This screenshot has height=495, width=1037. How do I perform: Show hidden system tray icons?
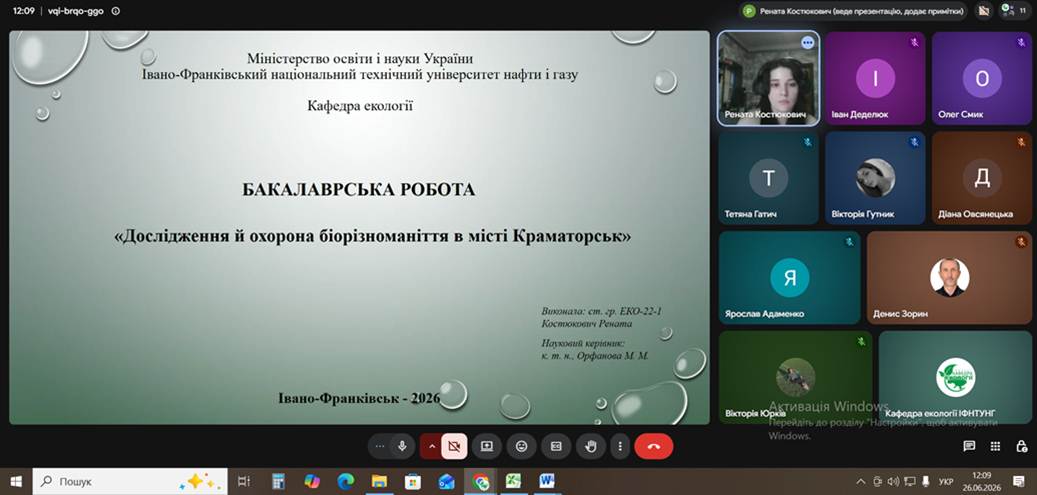860,482
